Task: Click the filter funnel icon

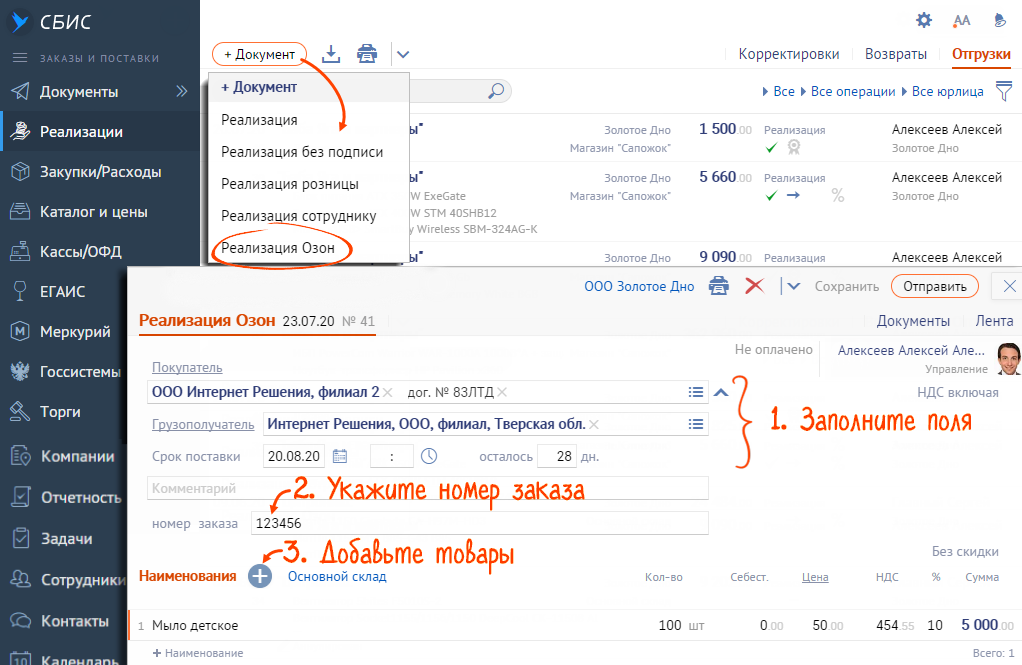Action: [1003, 91]
